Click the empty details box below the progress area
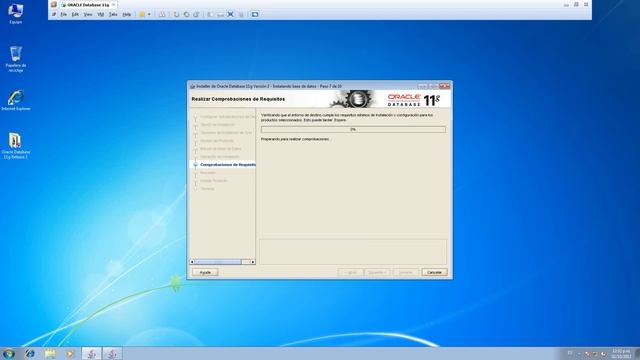Image resolution: width=640 pixels, height=360 pixels. point(353,252)
